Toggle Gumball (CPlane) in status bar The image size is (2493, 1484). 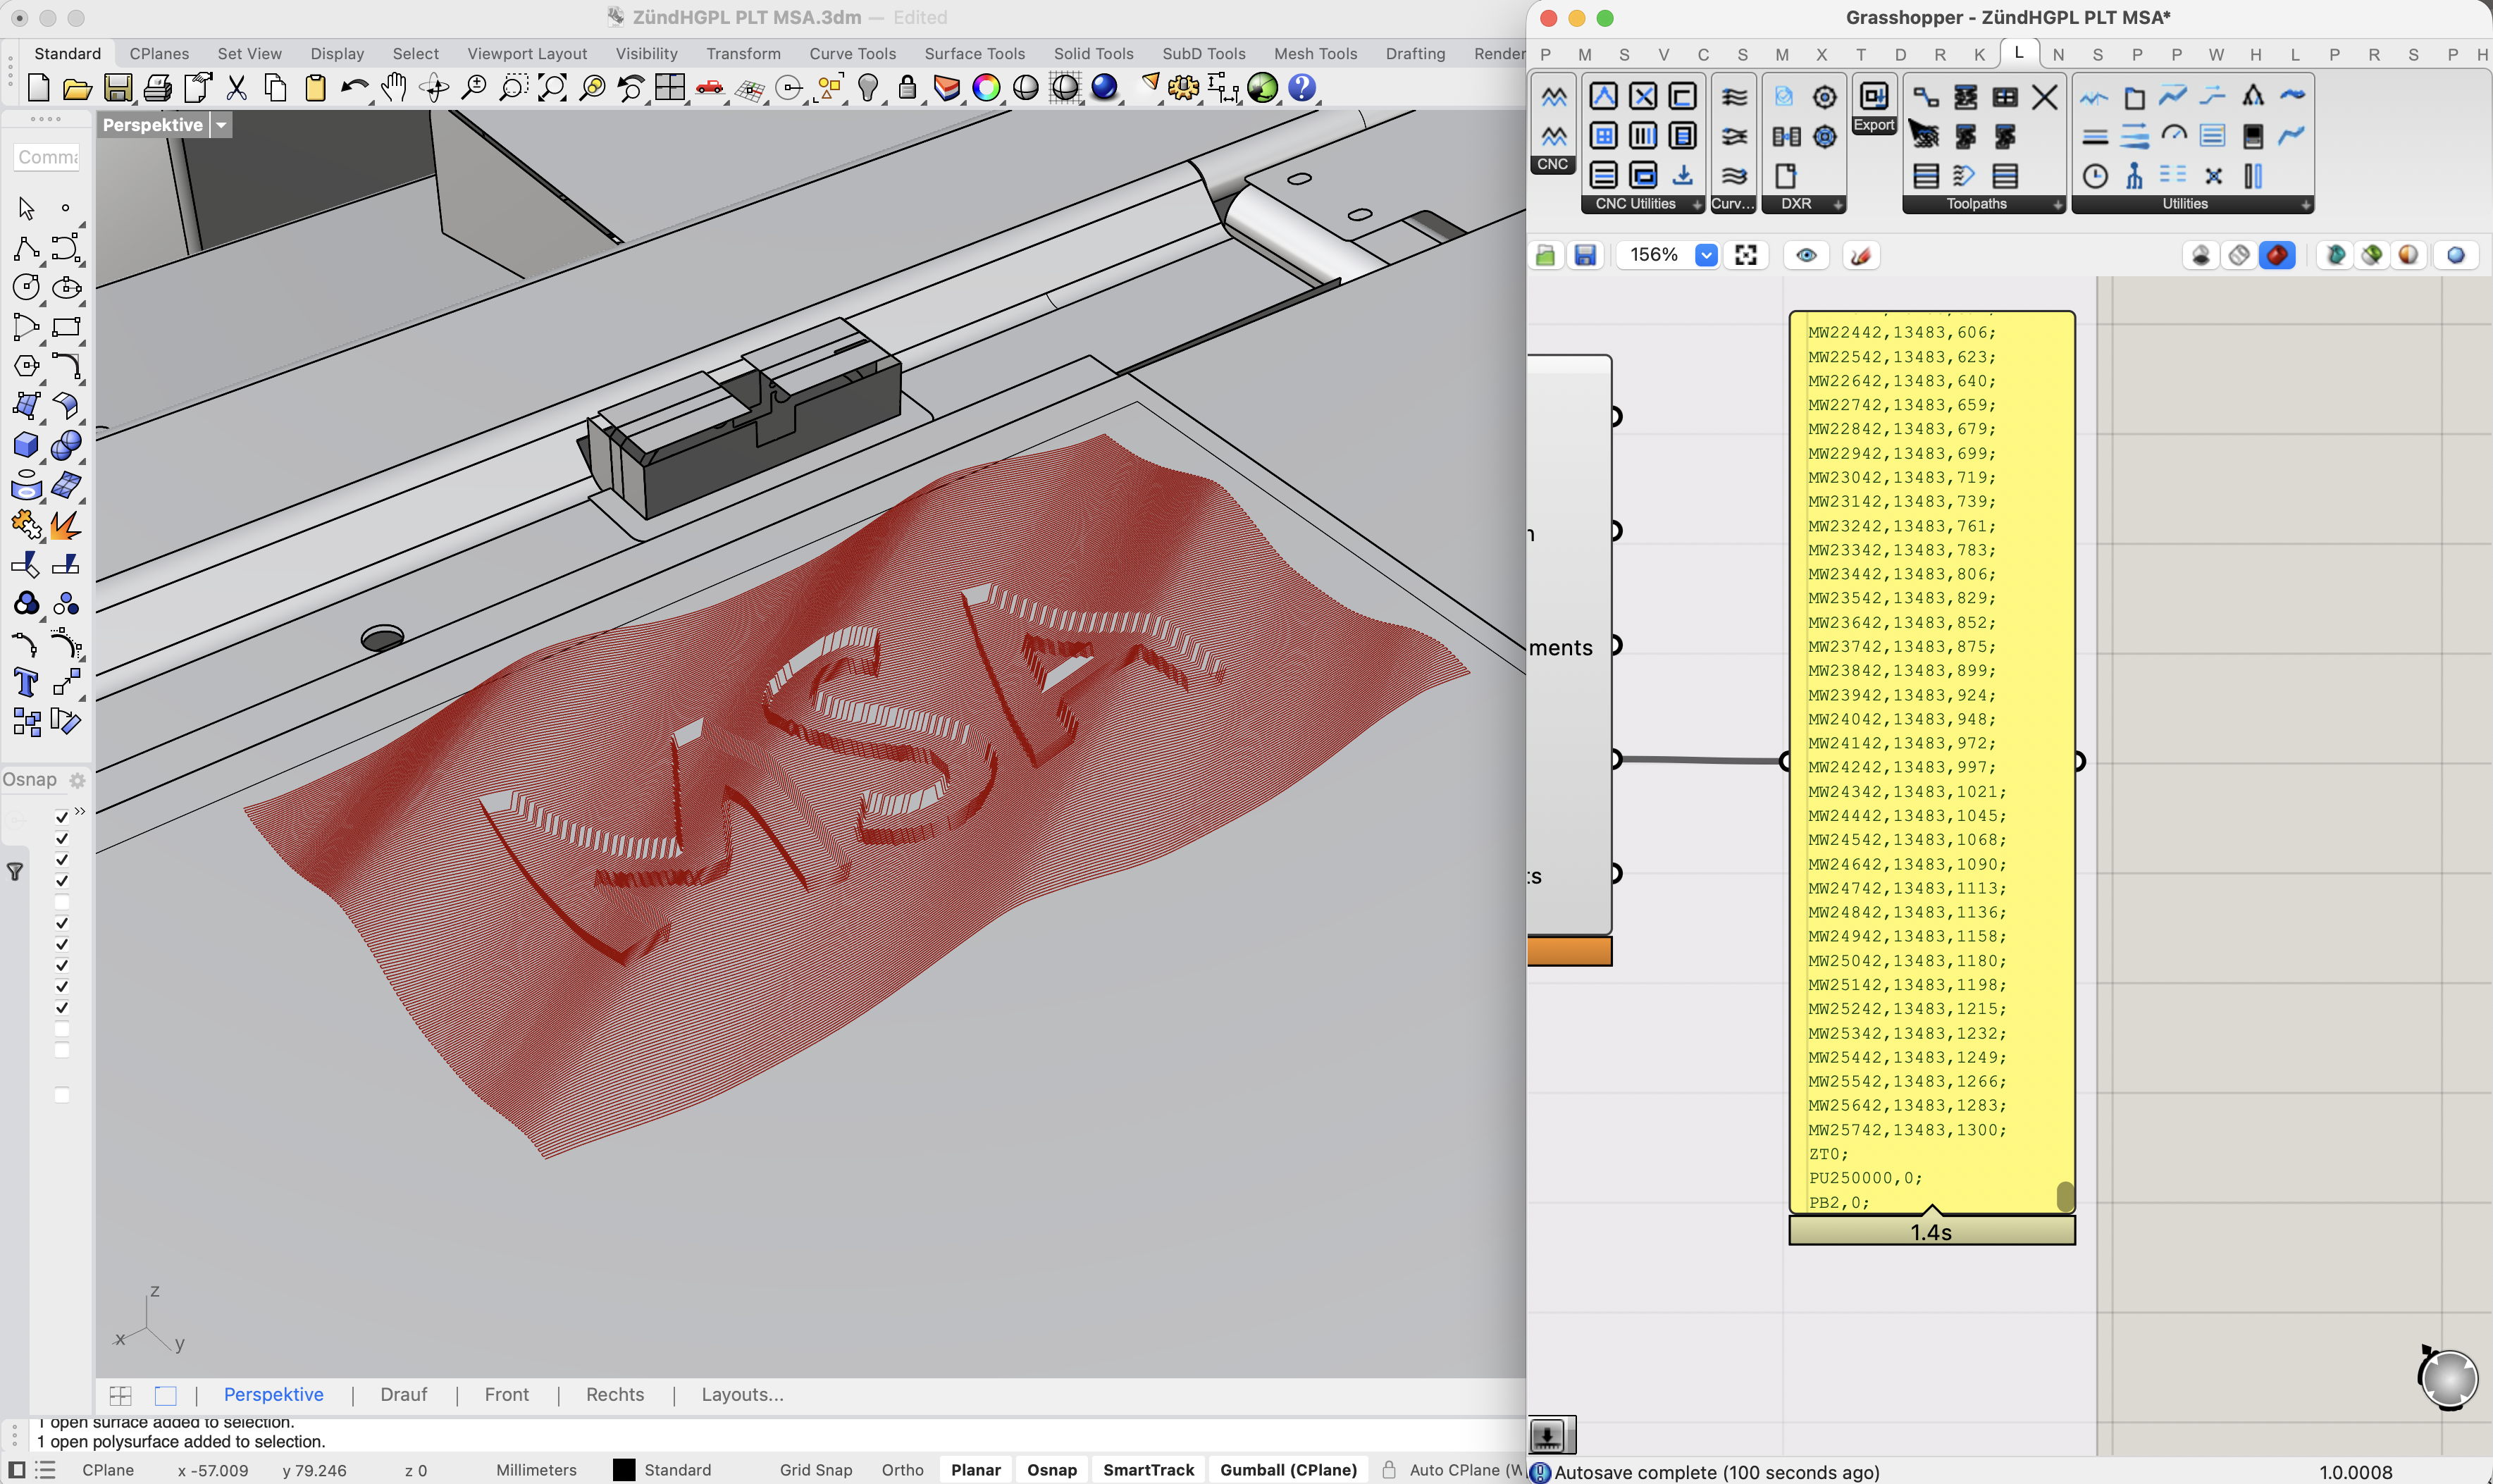click(x=1288, y=1469)
